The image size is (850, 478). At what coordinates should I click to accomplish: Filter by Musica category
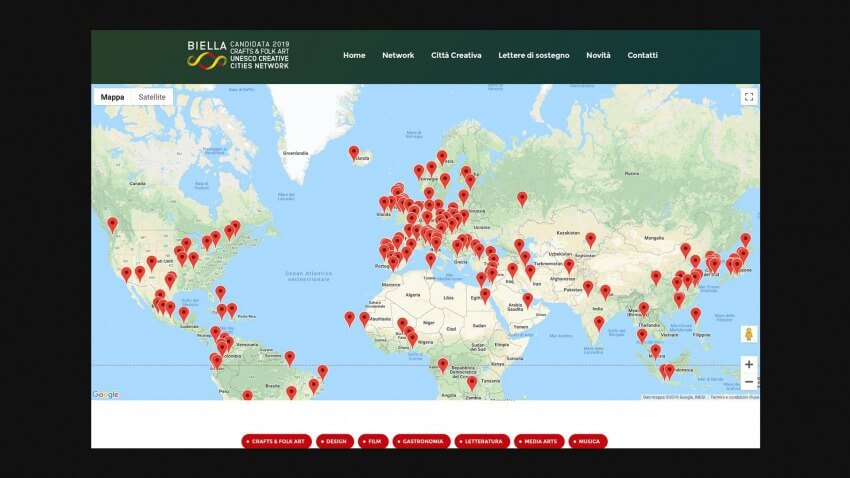pyautogui.click(x=588, y=441)
